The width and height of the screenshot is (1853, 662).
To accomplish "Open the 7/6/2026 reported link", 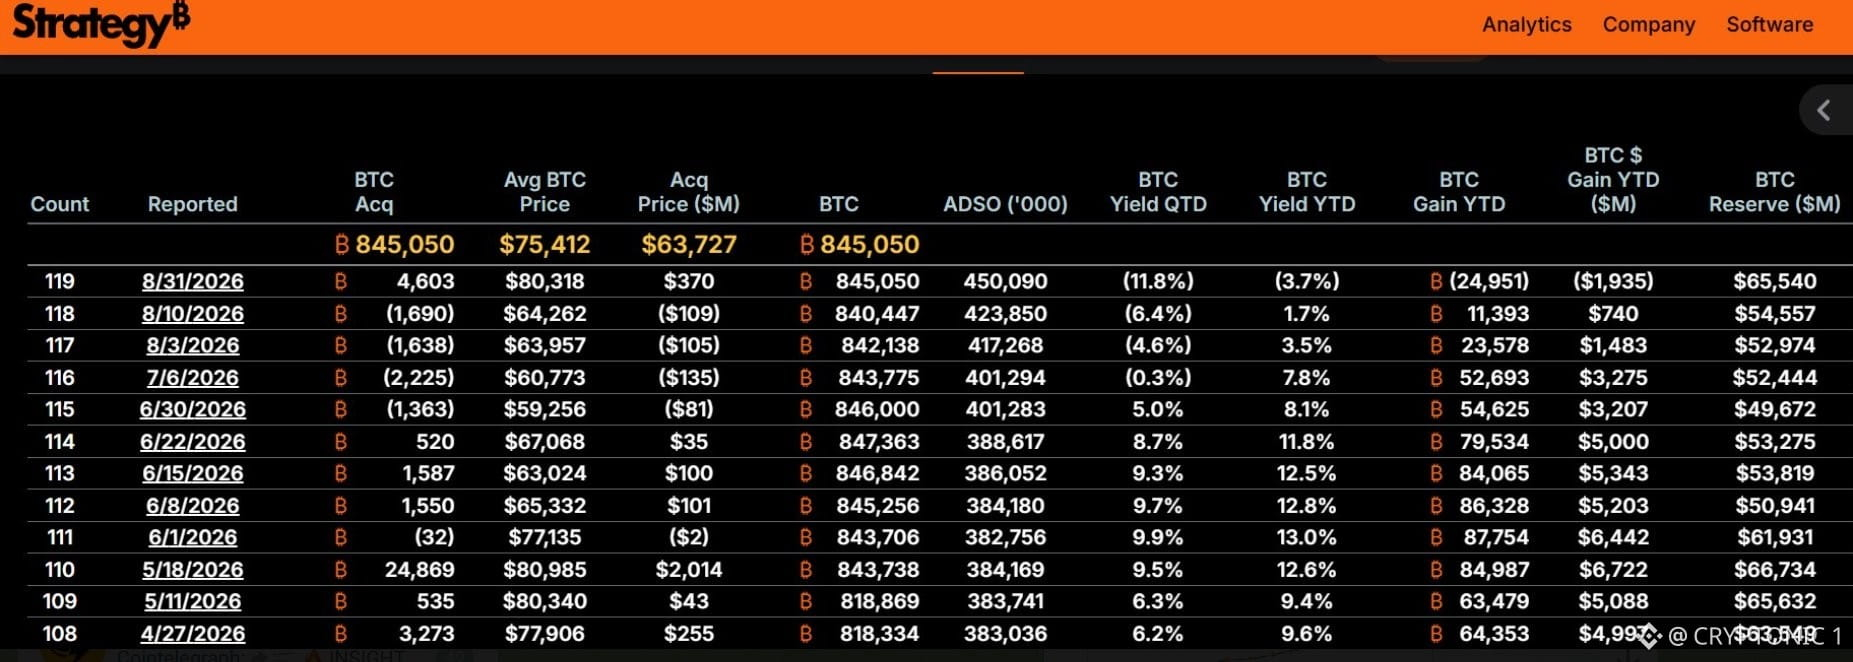I will point(193,378).
